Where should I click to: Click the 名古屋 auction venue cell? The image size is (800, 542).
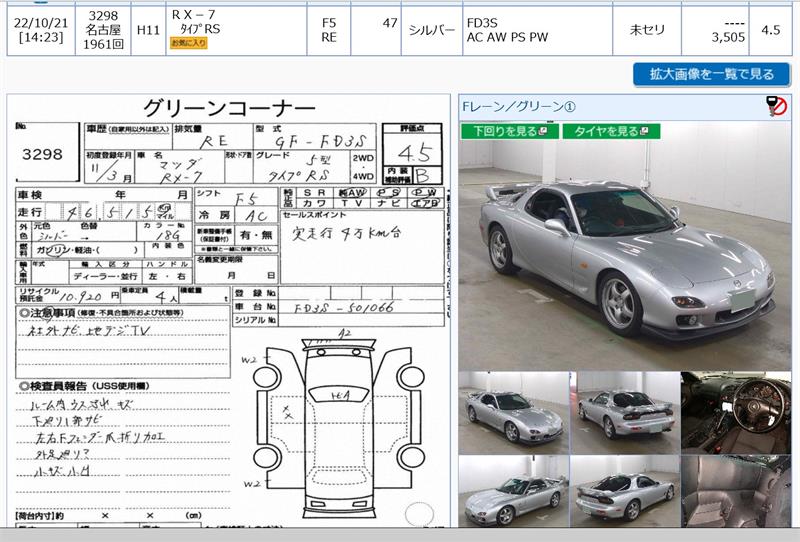(103, 30)
